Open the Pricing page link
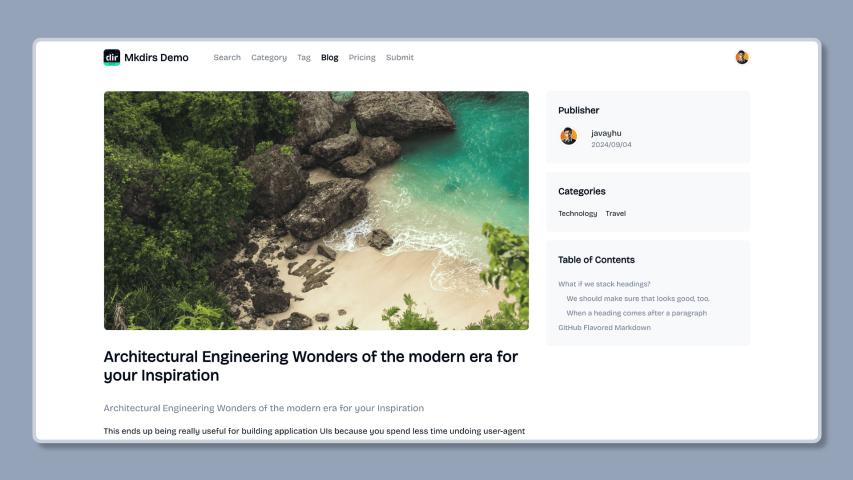The width and height of the screenshot is (853, 480). click(362, 57)
